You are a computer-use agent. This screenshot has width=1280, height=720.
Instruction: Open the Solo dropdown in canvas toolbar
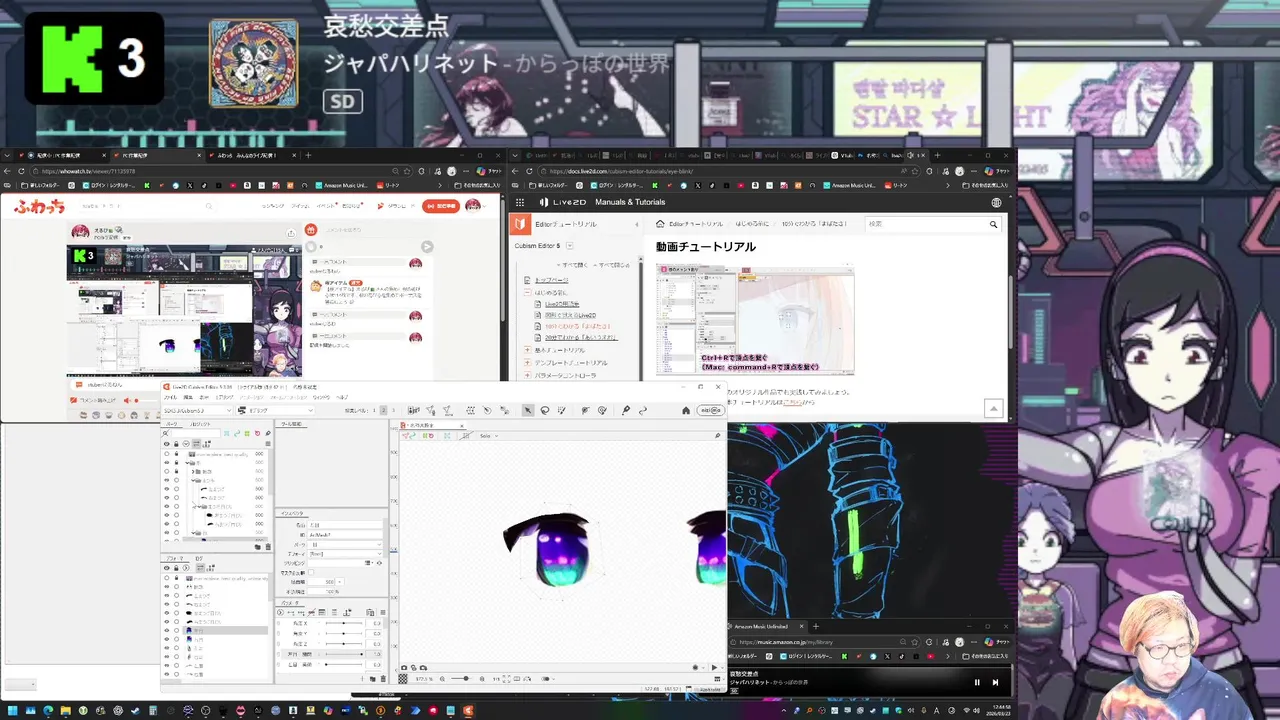(x=487, y=436)
